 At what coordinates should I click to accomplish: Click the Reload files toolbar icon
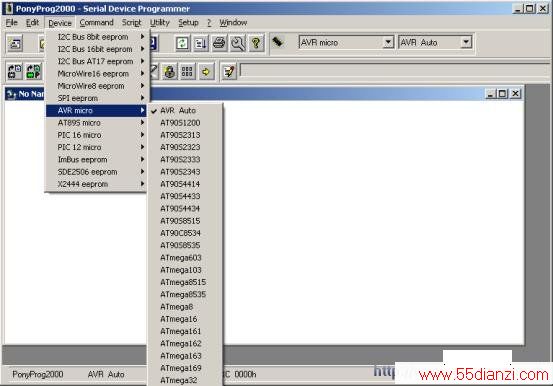182,43
